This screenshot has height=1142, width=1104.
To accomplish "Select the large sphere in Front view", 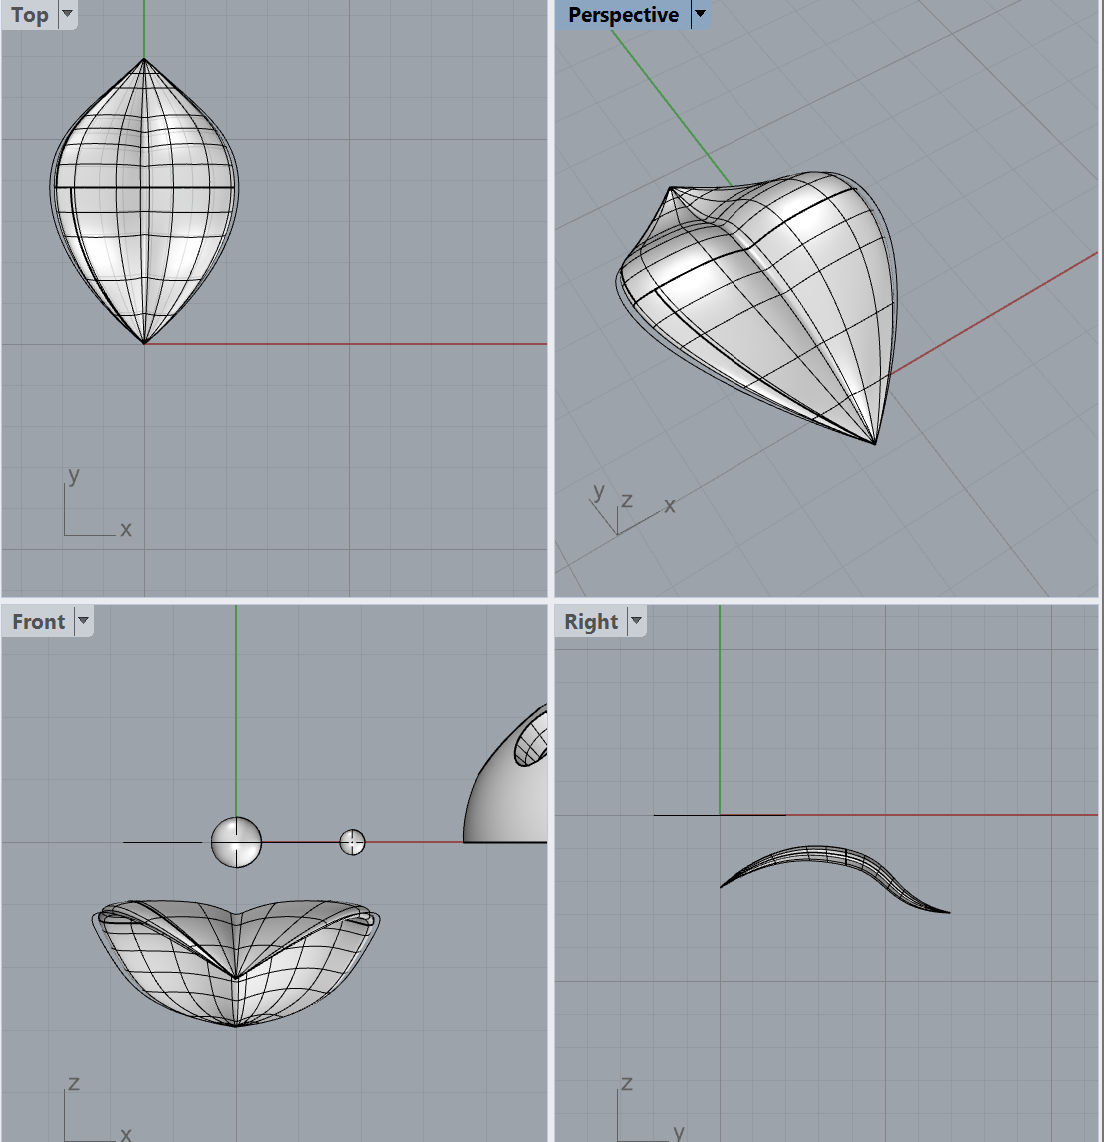I will pos(236,842).
